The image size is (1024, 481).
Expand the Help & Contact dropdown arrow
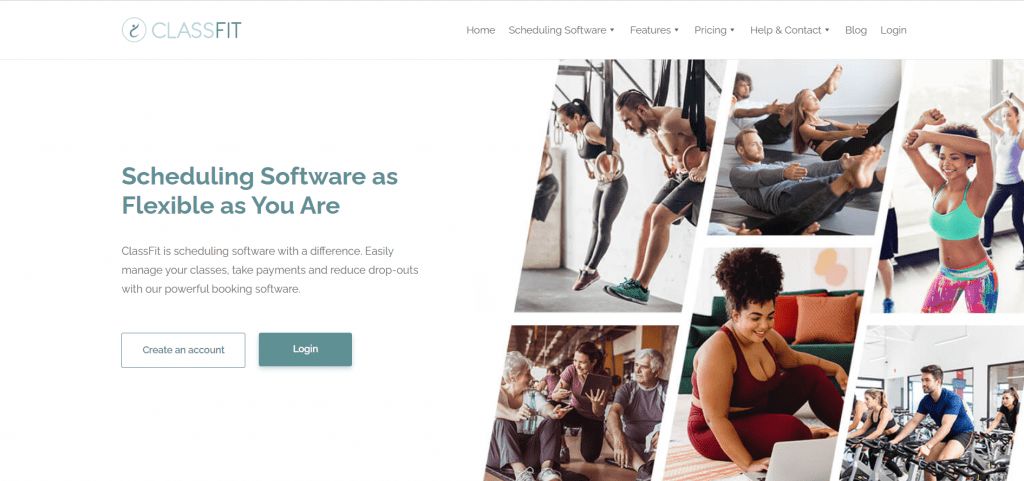pyautogui.click(x=827, y=30)
